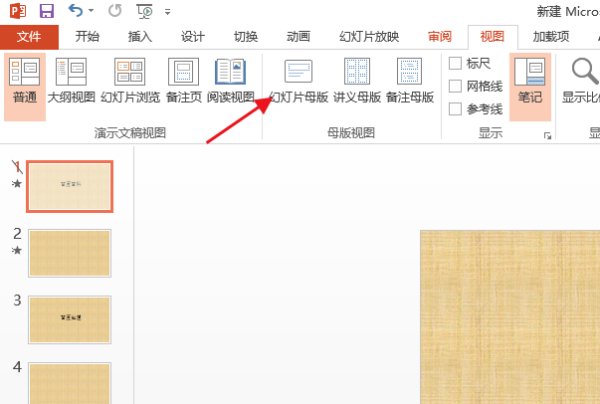
Task: Click the animation star under slide 1
Action: tap(16, 184)
